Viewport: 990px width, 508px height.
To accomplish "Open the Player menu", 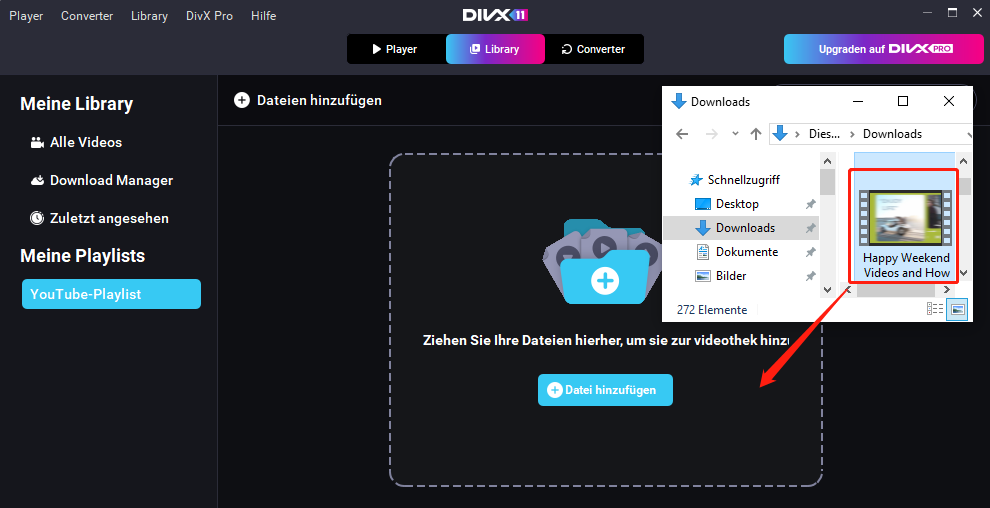I will pyautogui.click(x=26, y=16).
